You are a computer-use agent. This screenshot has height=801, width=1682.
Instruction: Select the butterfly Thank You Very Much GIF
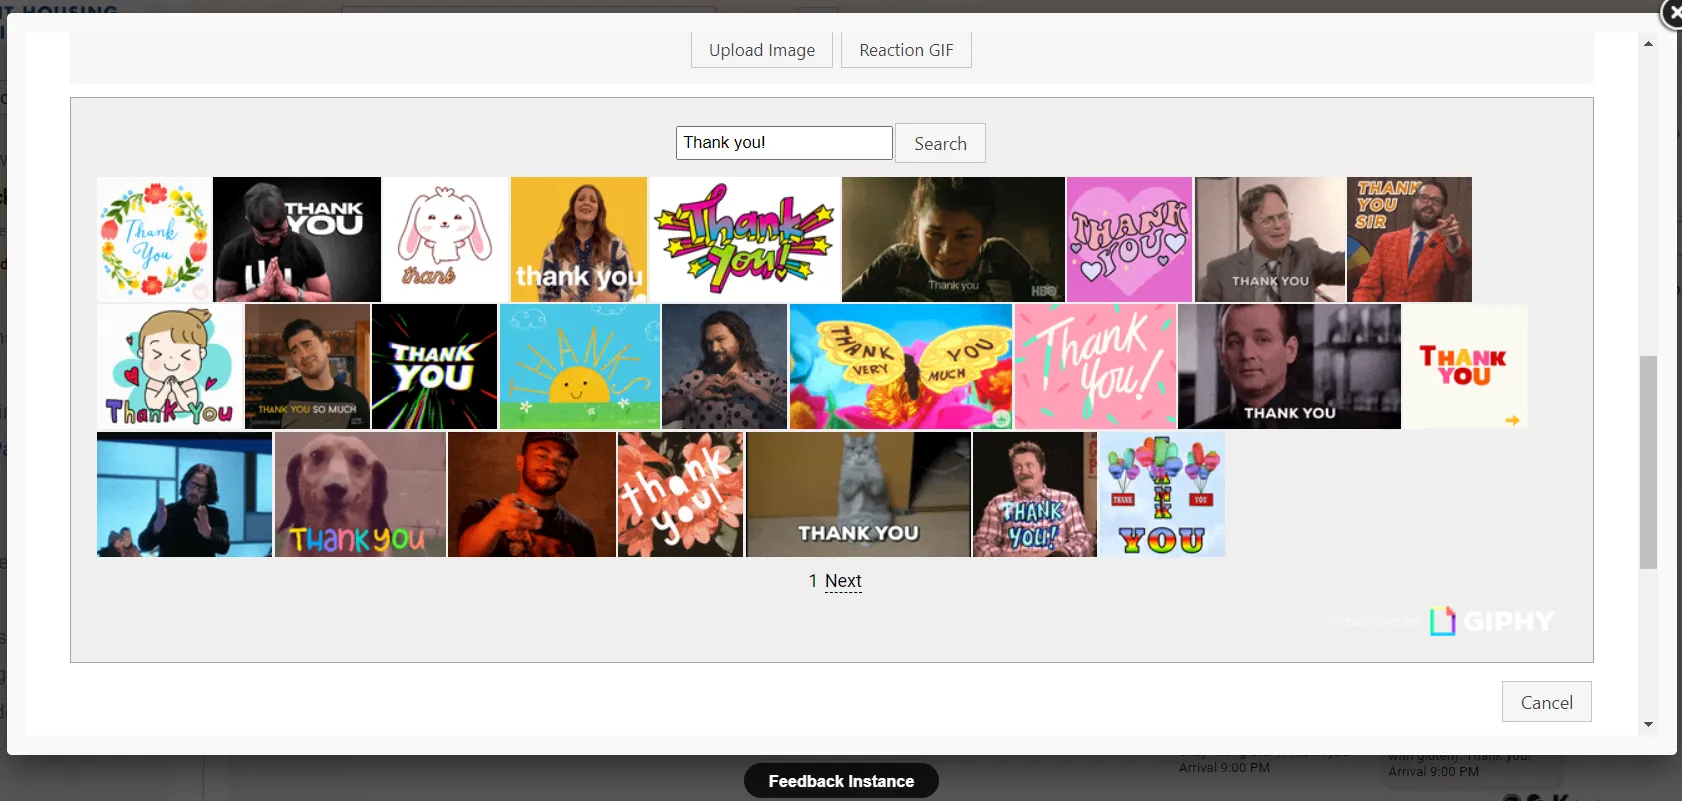pyautogui.click(x=901, y=367)
